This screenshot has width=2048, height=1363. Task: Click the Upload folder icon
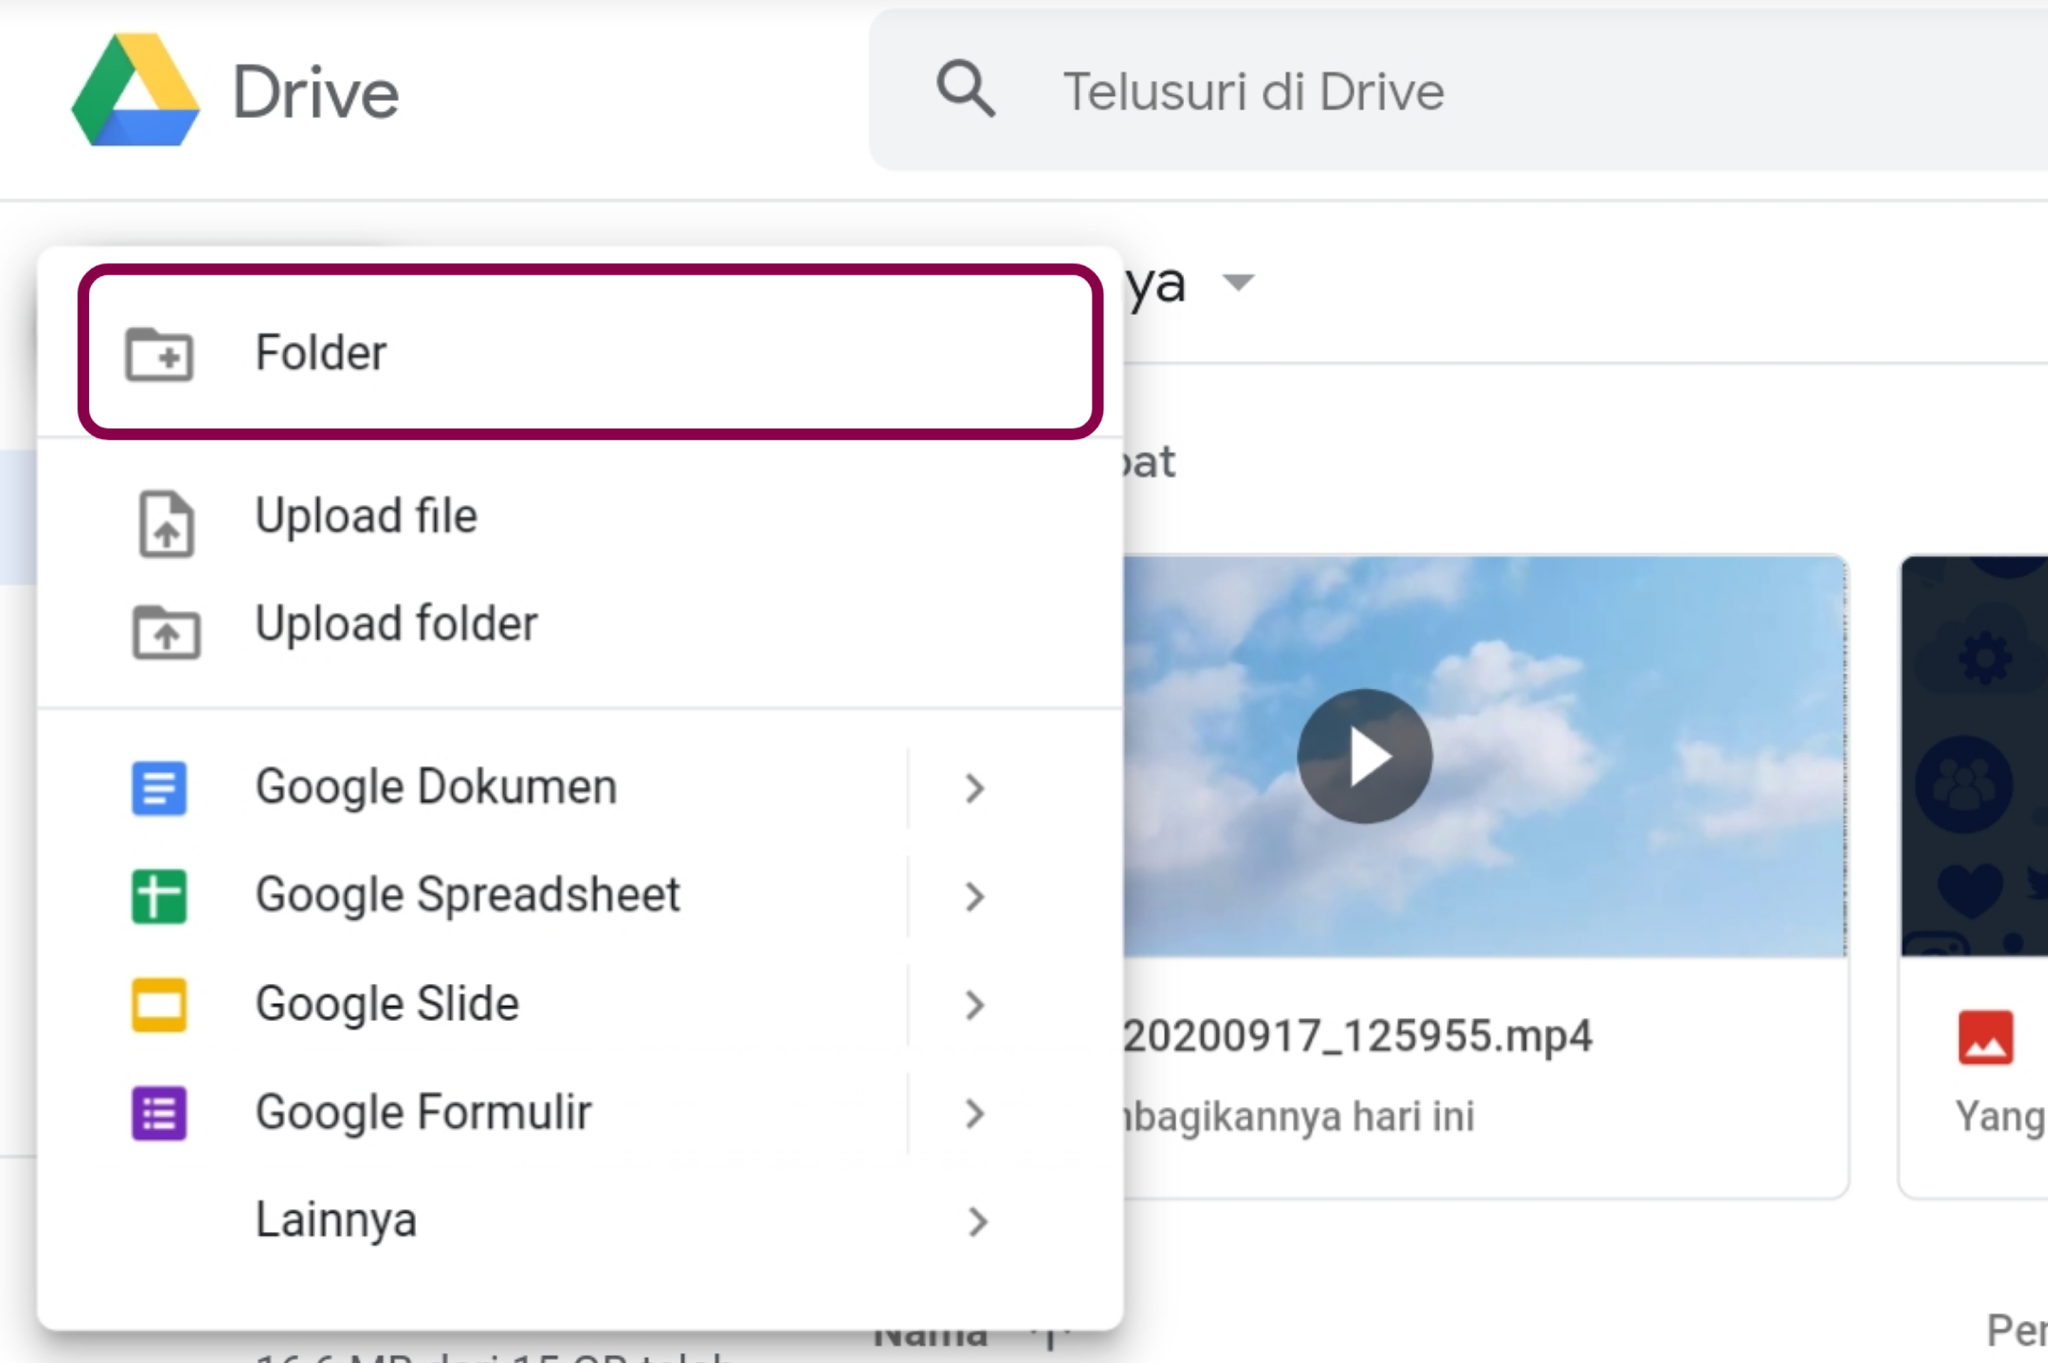[166, 632]
